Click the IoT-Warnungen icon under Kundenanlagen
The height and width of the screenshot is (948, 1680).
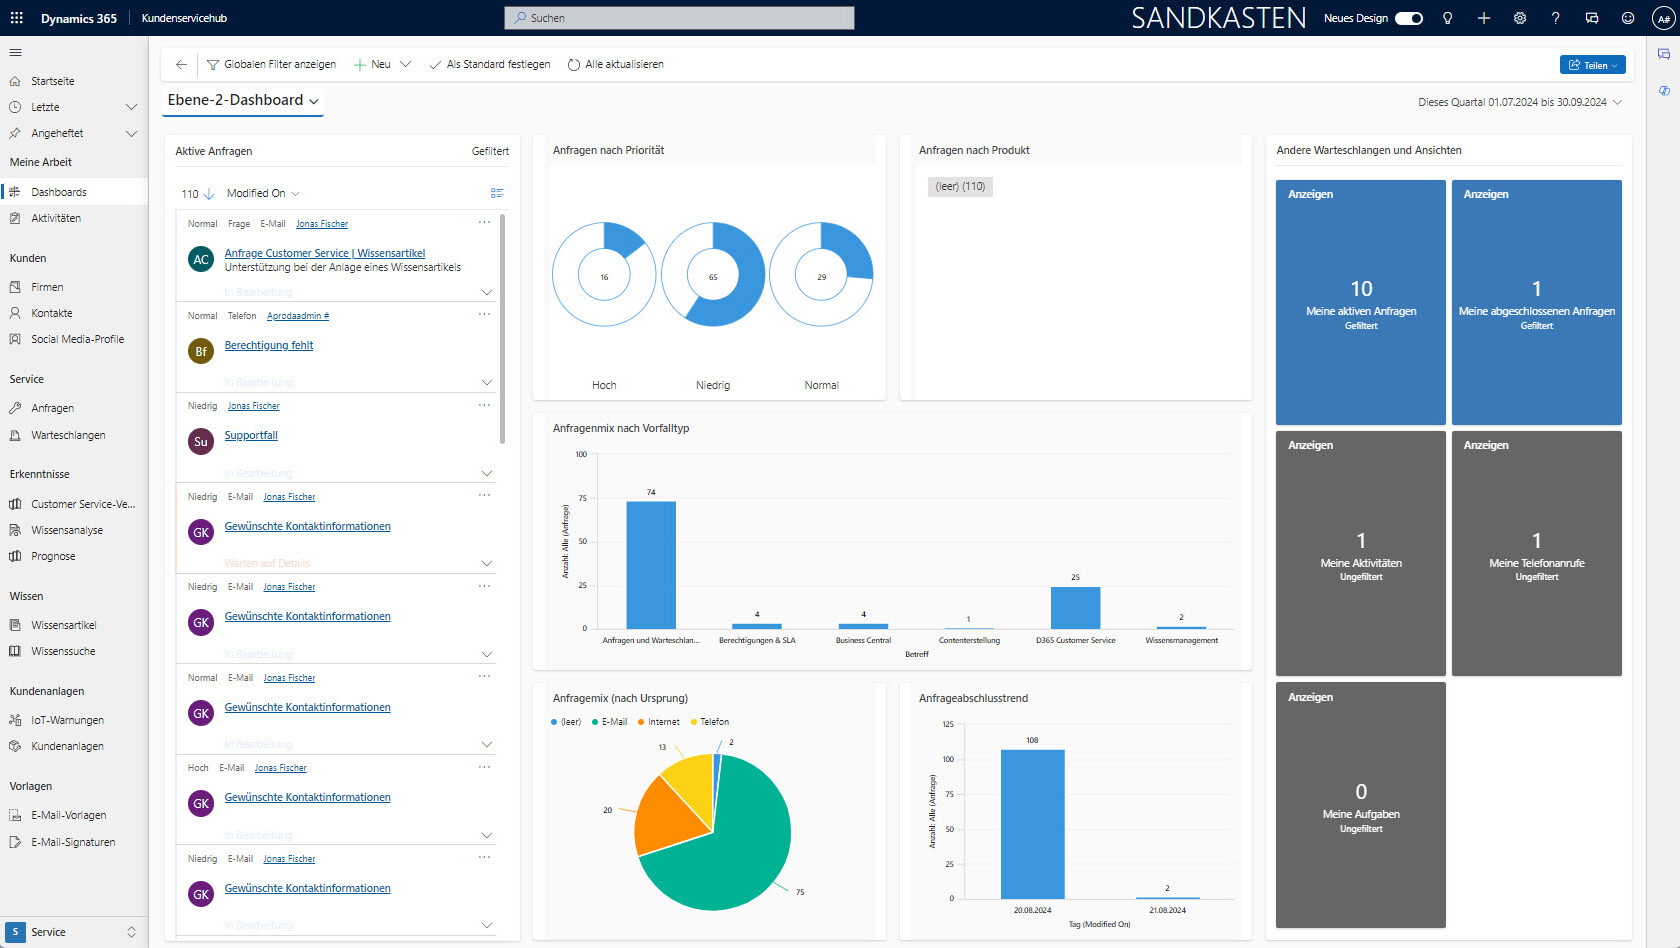point(16,719)
